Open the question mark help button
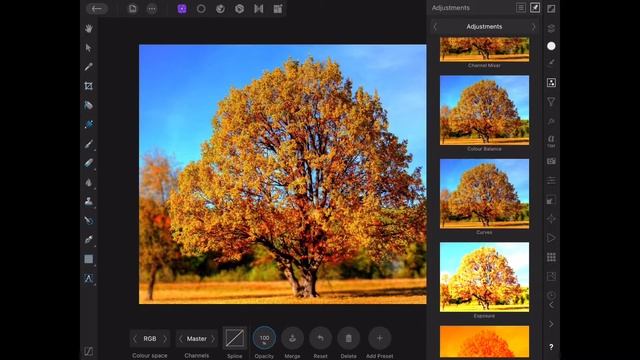The width and height of the screenshot is (640, 360). click(551, 347)
